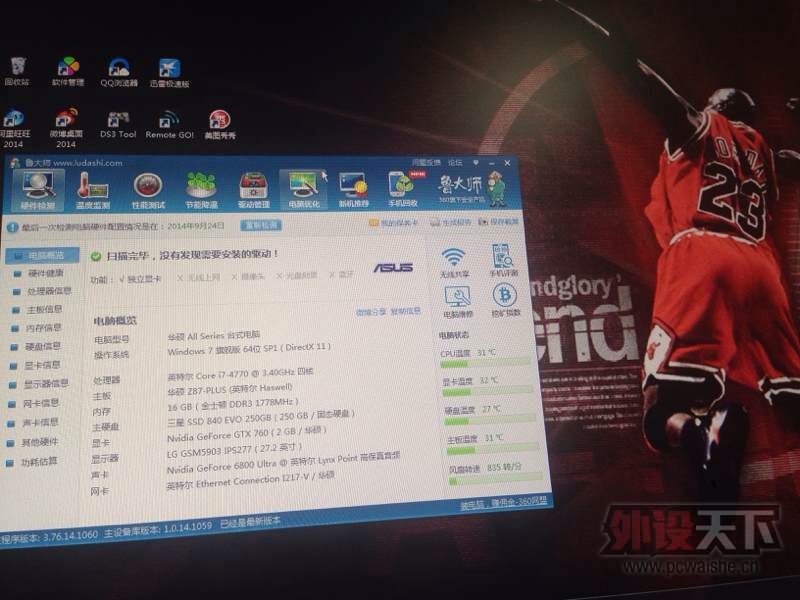
Task: Click the 主板温度 motherboard temperature bar
Action: pyautogui.click(x=493, y=449)
